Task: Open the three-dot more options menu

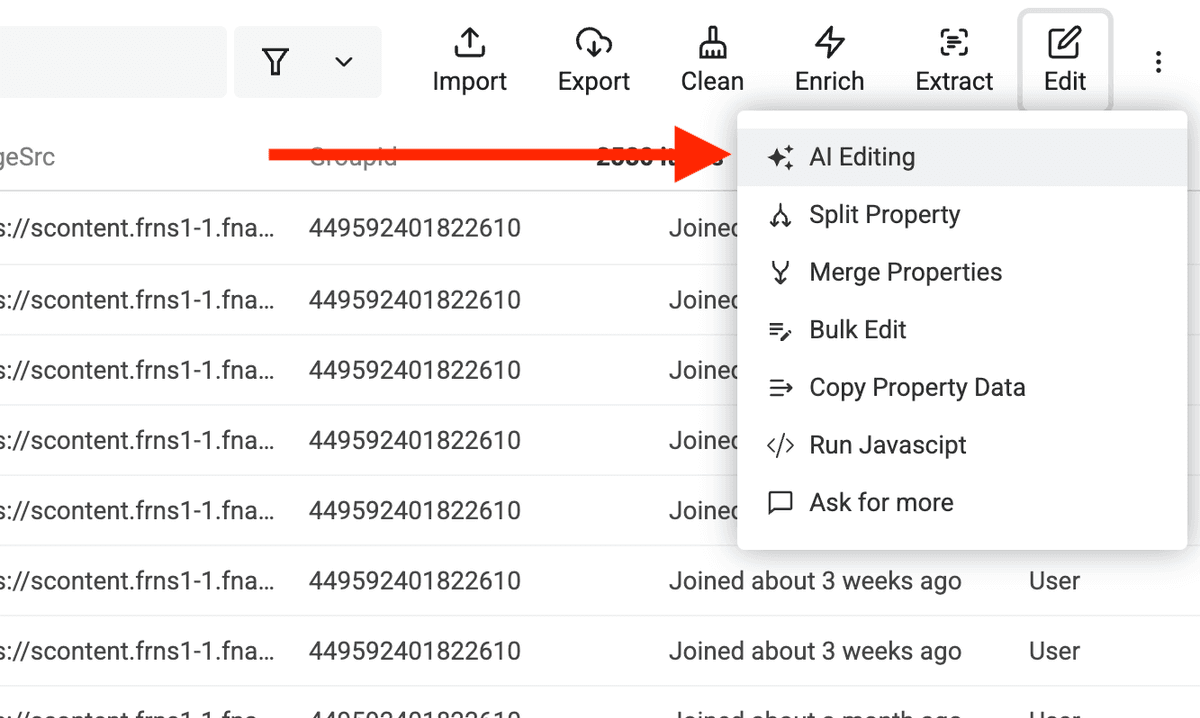Action: click(x=1158, y=62)
